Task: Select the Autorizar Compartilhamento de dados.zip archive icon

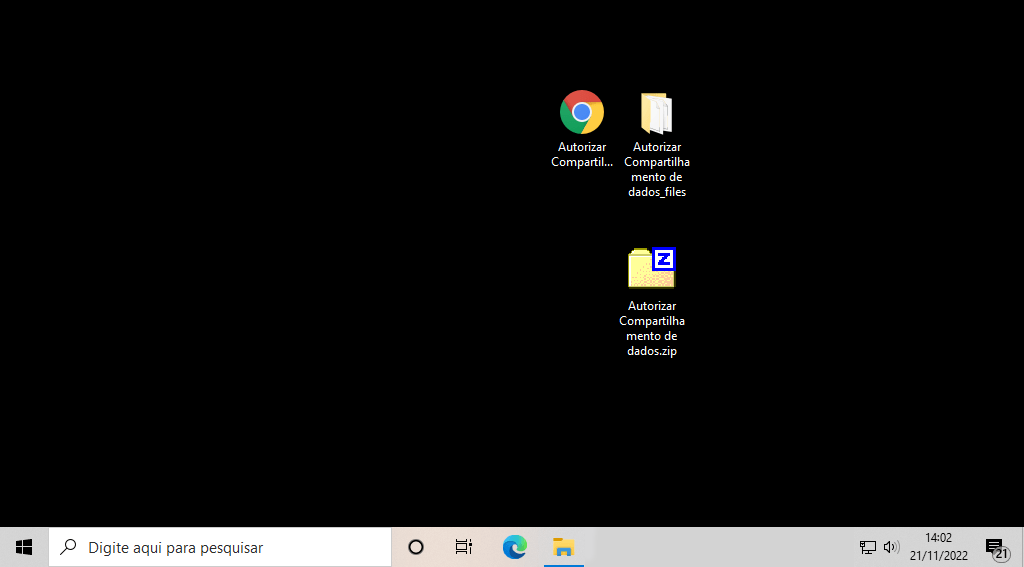Action: [651, 269]
